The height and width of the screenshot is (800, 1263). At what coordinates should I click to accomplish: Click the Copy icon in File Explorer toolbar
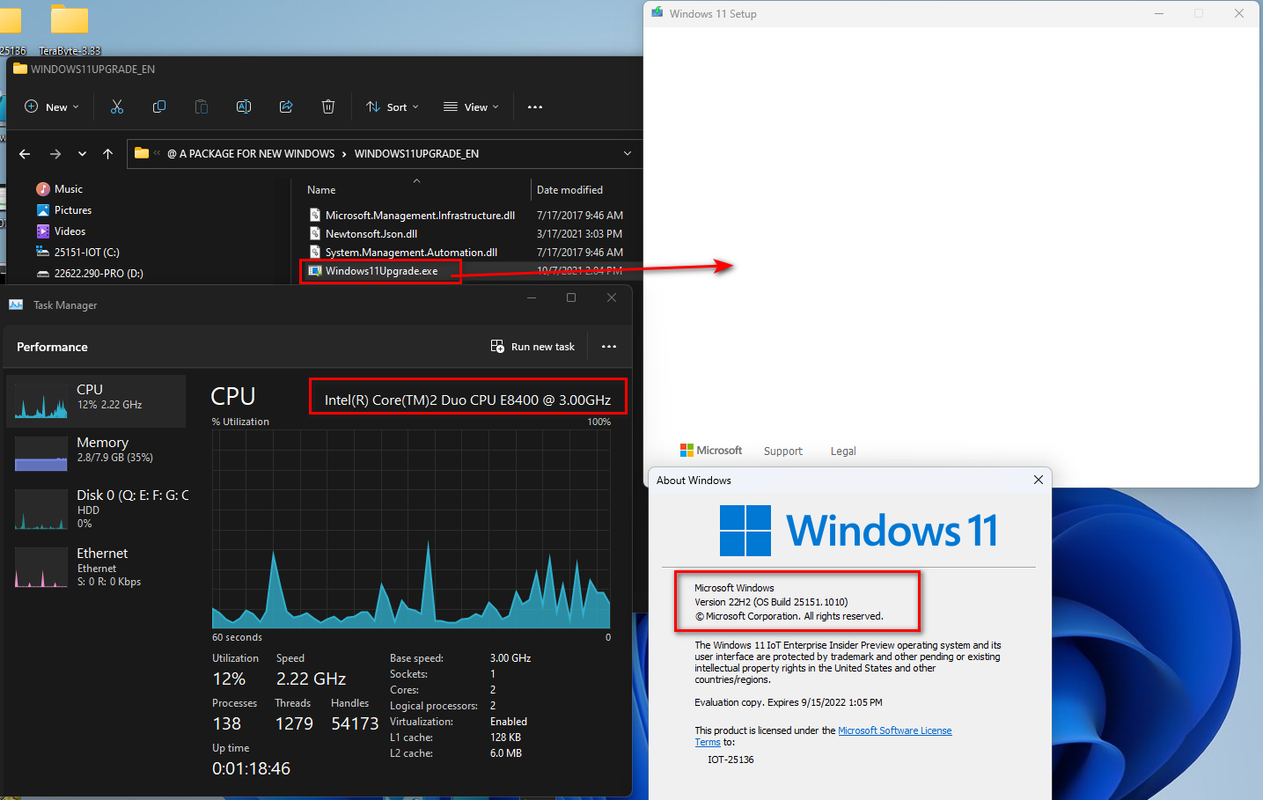coord(159,107)
